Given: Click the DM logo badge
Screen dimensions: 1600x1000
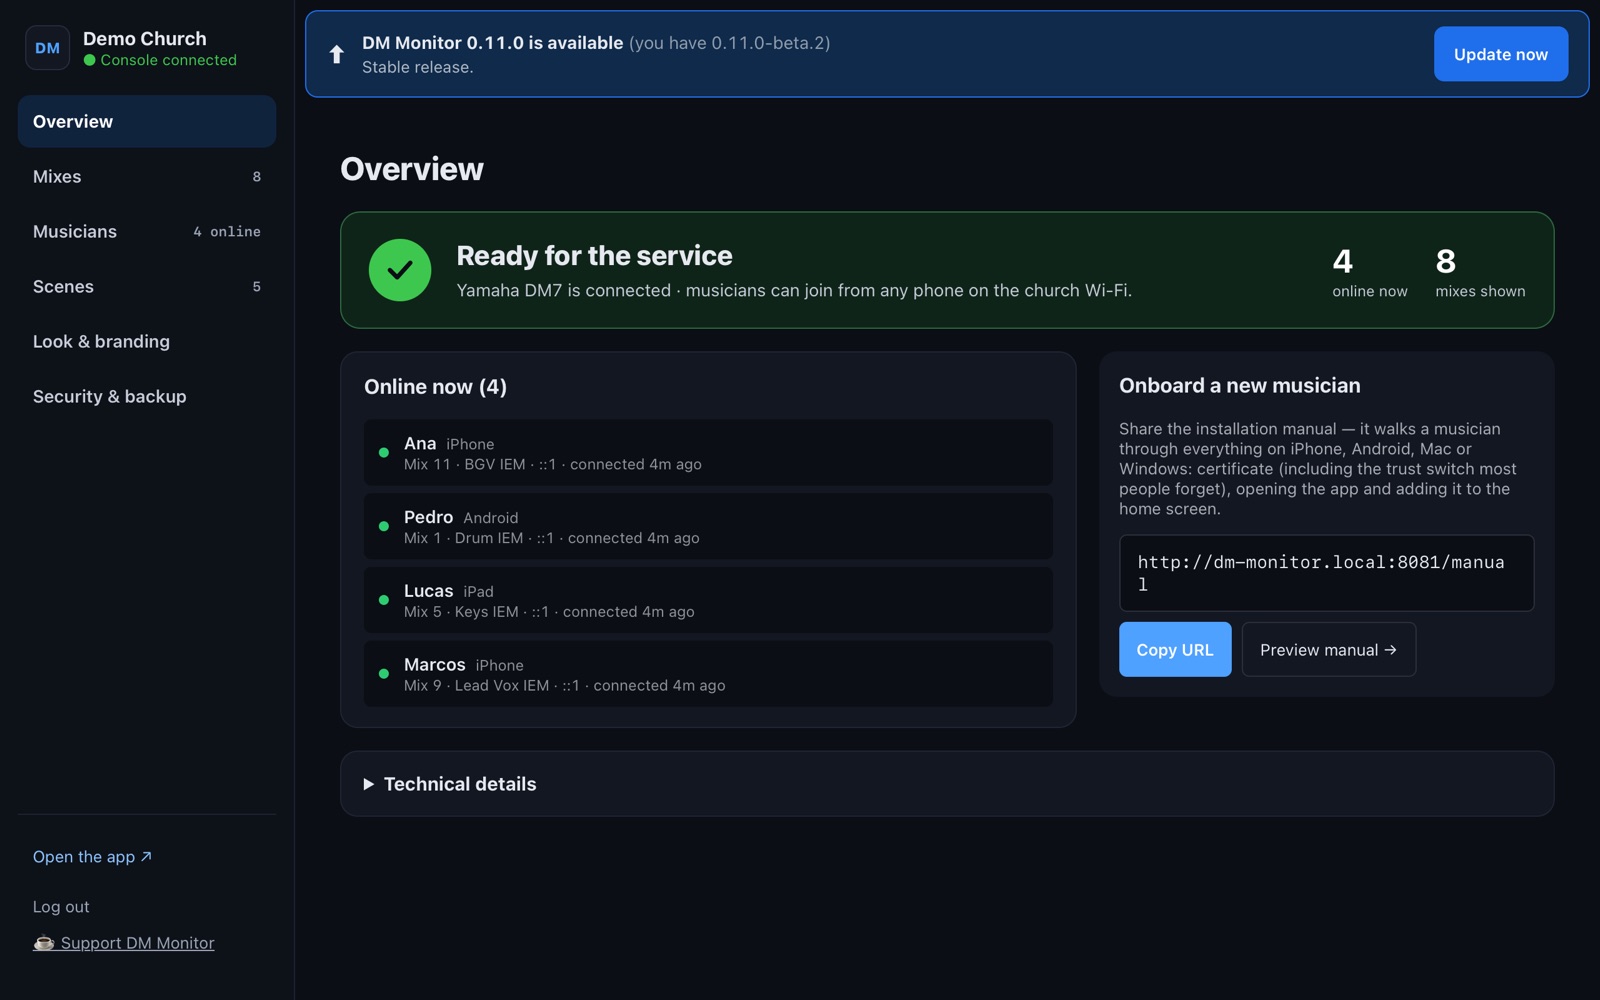Looking at the screenshot, I should (47, 48).
